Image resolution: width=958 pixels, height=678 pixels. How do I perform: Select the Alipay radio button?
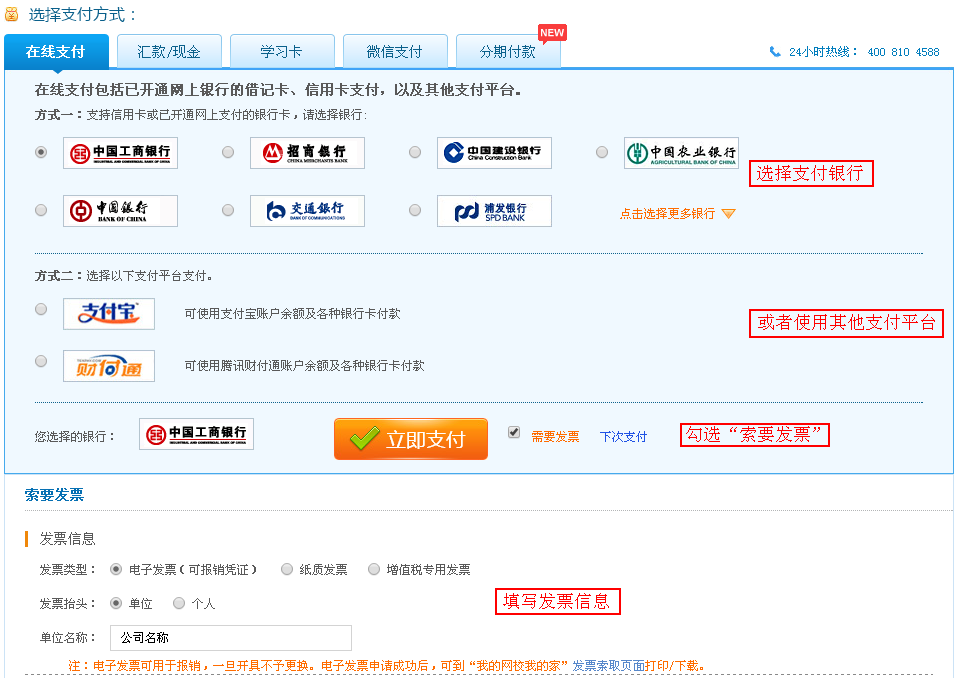tap(41, 310)
